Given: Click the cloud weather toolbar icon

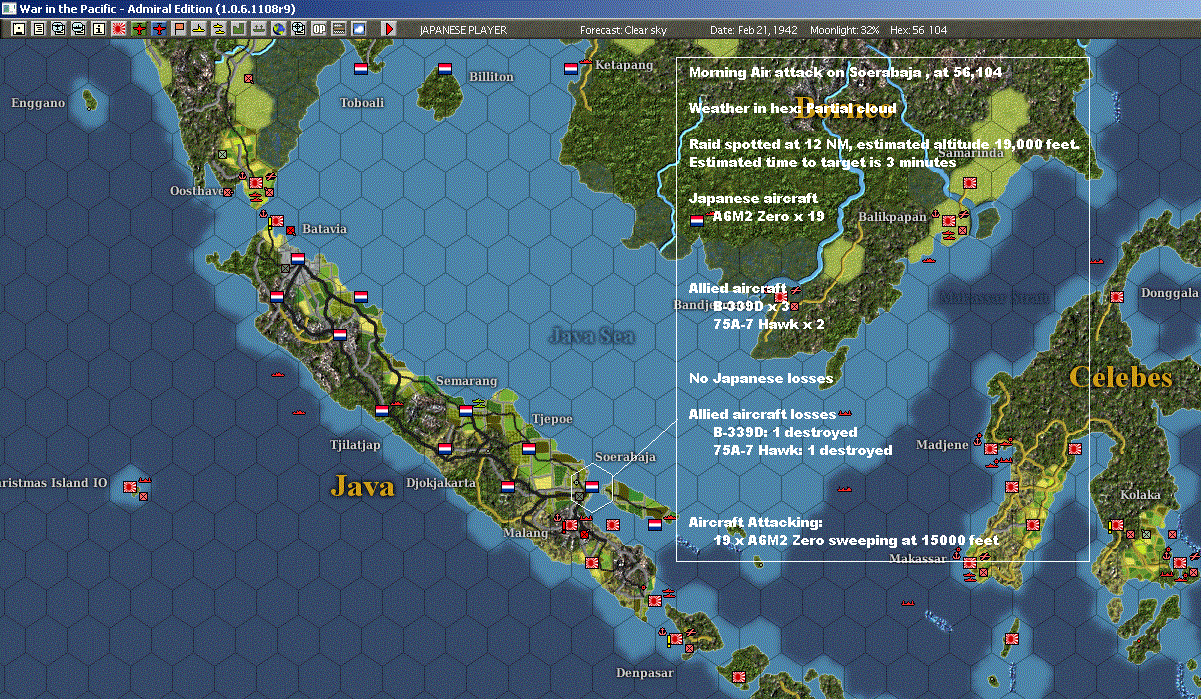Looking at the screenshot, I should [358, 29].
